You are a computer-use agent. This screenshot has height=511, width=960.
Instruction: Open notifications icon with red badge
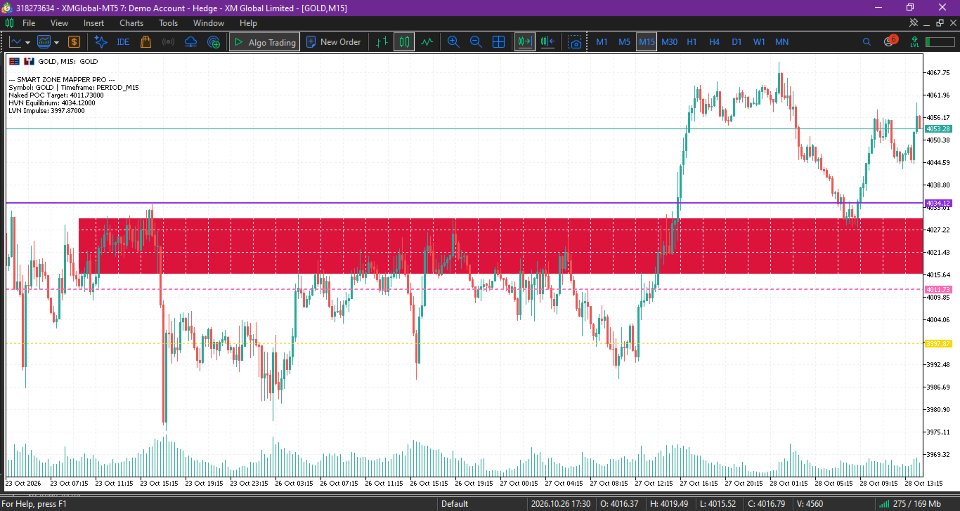click(x=890, y=42)
